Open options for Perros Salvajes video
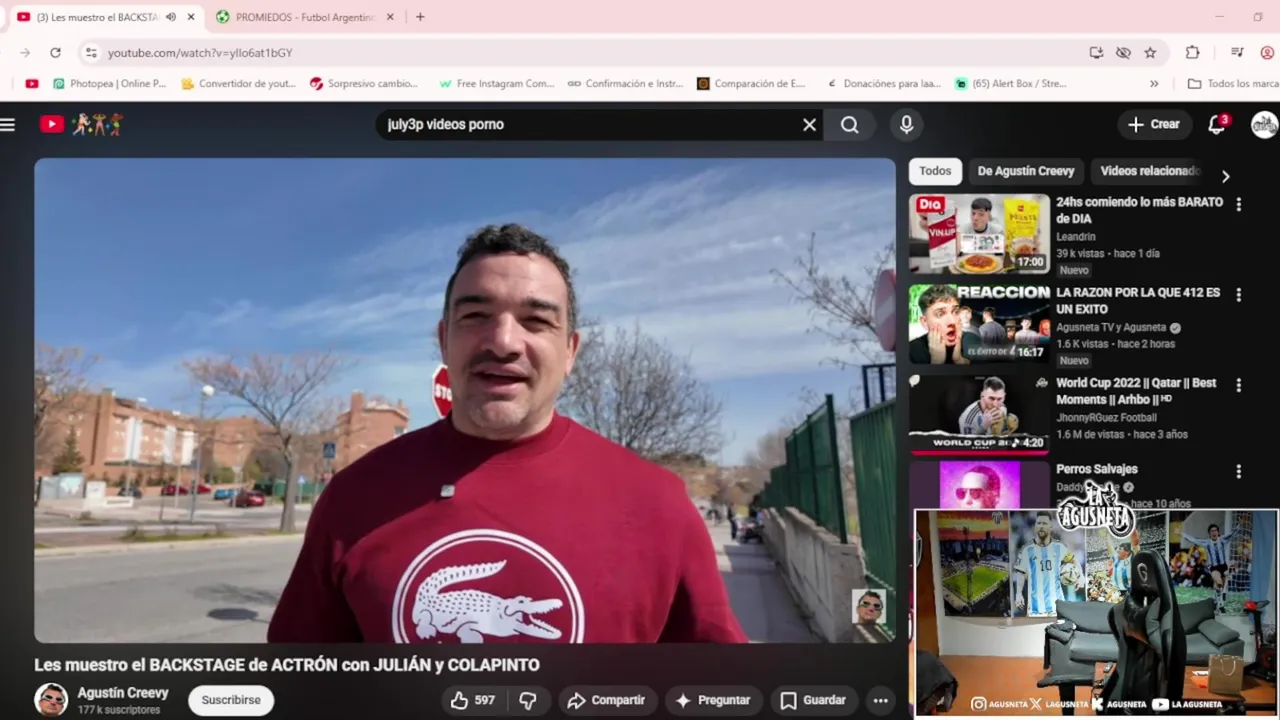Viewport: 1280px width, 720px height. [x=1239, y=471]
